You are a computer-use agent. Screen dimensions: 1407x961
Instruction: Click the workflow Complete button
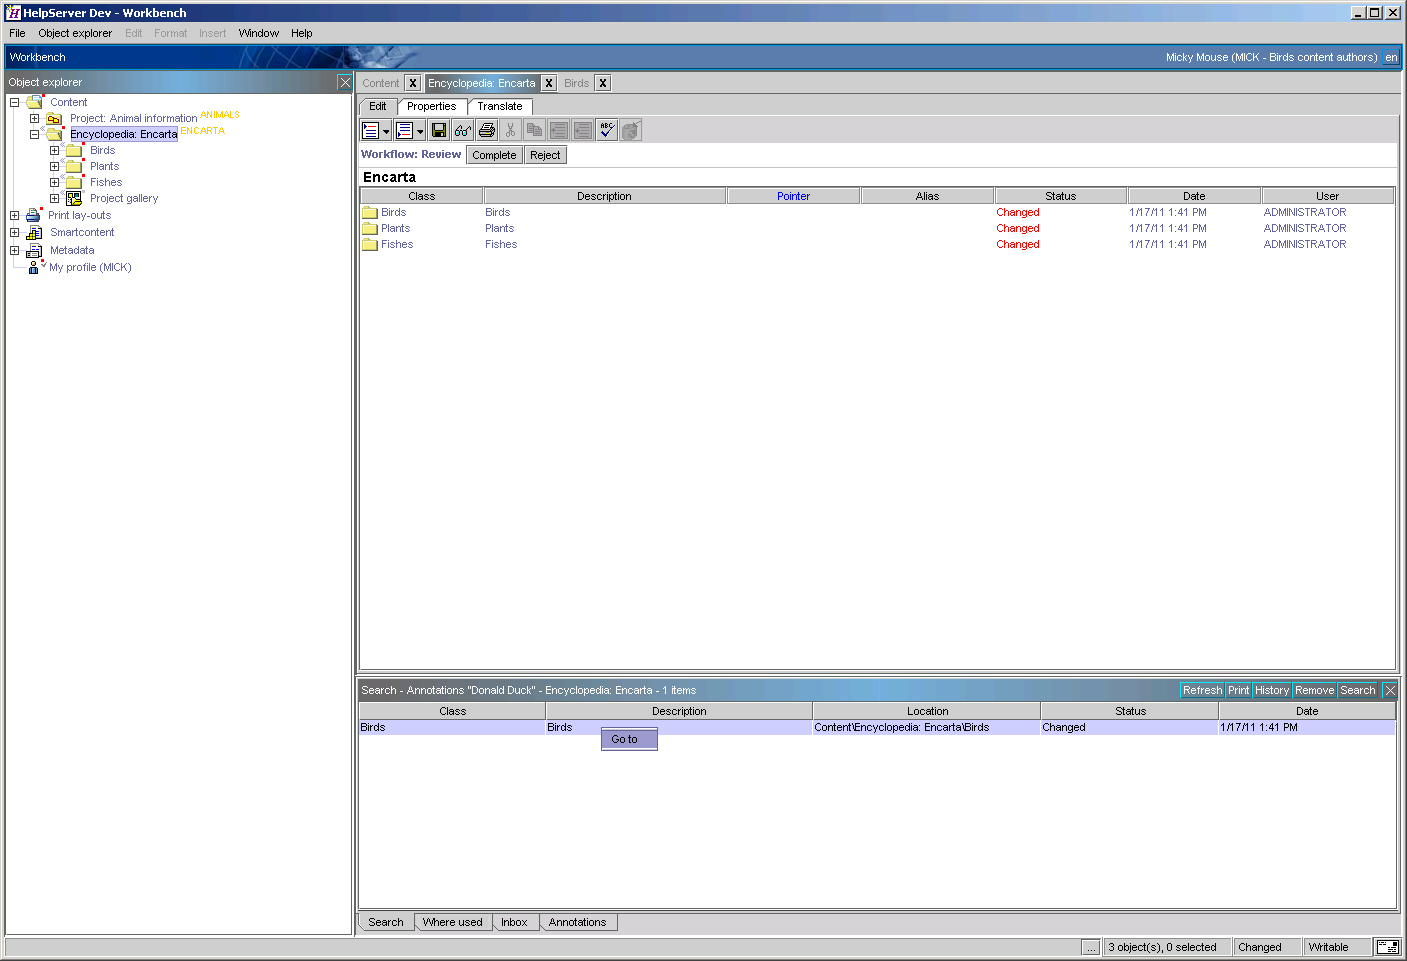click(494, 155)
